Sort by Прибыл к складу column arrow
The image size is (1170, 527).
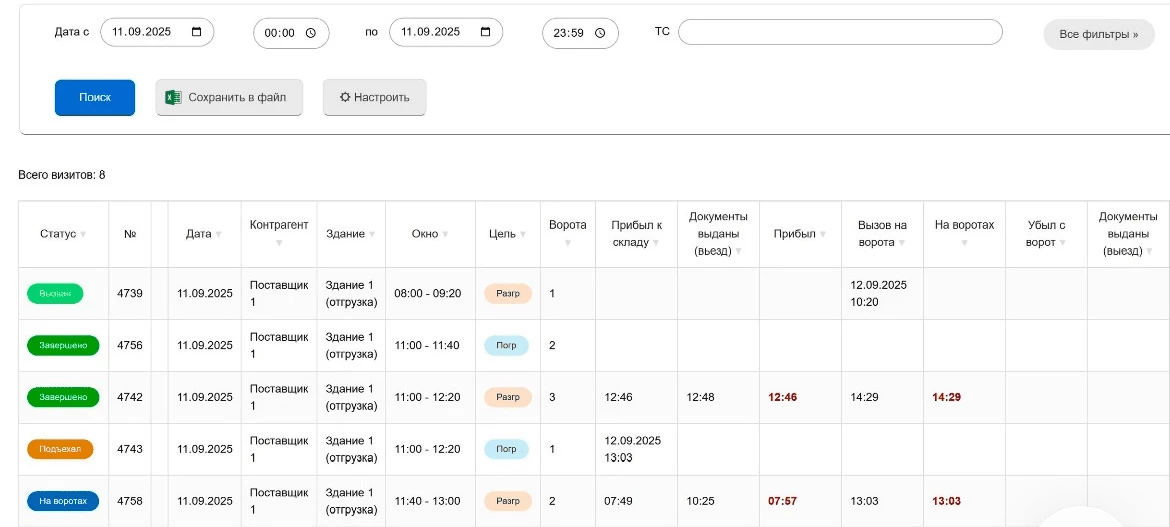click(655, 243)
